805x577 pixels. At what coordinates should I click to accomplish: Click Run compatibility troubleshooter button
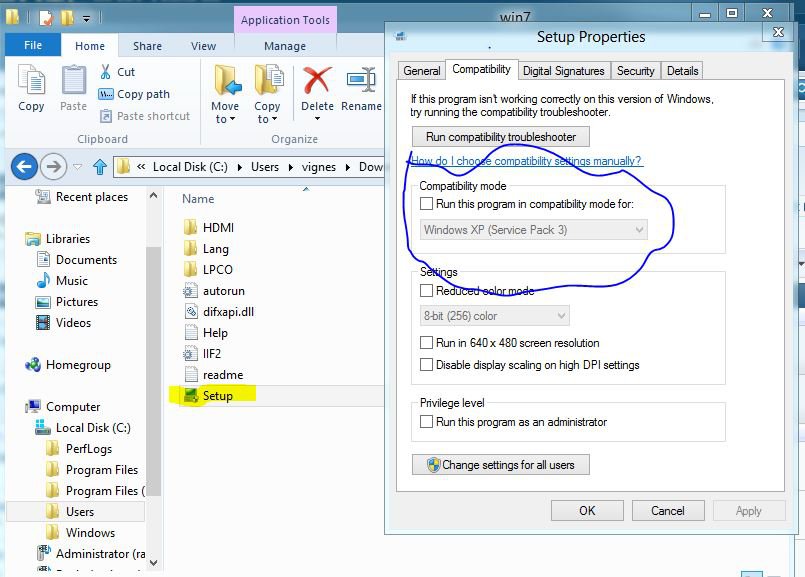pyautogui.click(x=501, y=137)
